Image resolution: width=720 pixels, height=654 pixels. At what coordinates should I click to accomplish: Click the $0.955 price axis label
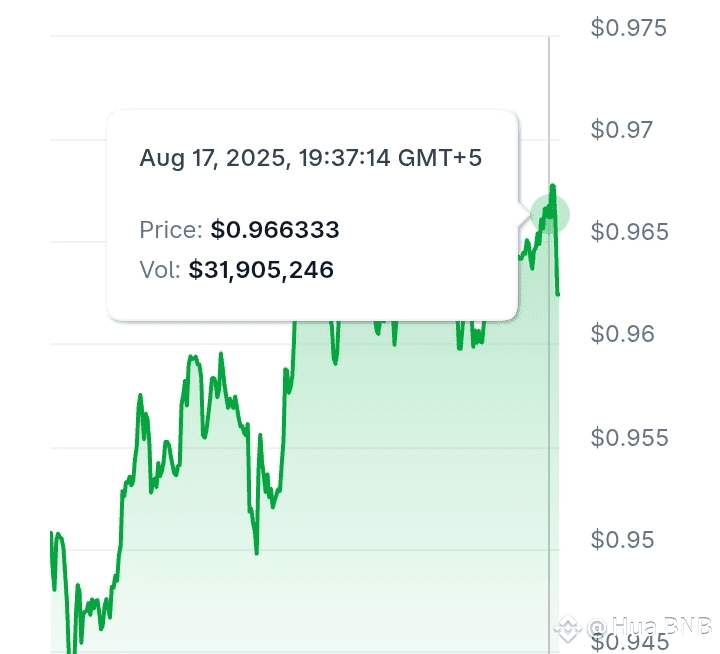[x=629, y=437]
